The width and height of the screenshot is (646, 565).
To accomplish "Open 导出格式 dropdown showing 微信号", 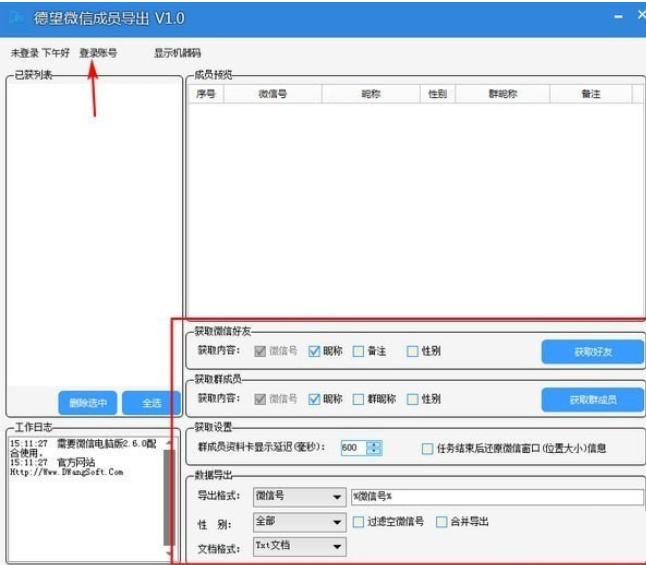I will click(x=300, y=497).
